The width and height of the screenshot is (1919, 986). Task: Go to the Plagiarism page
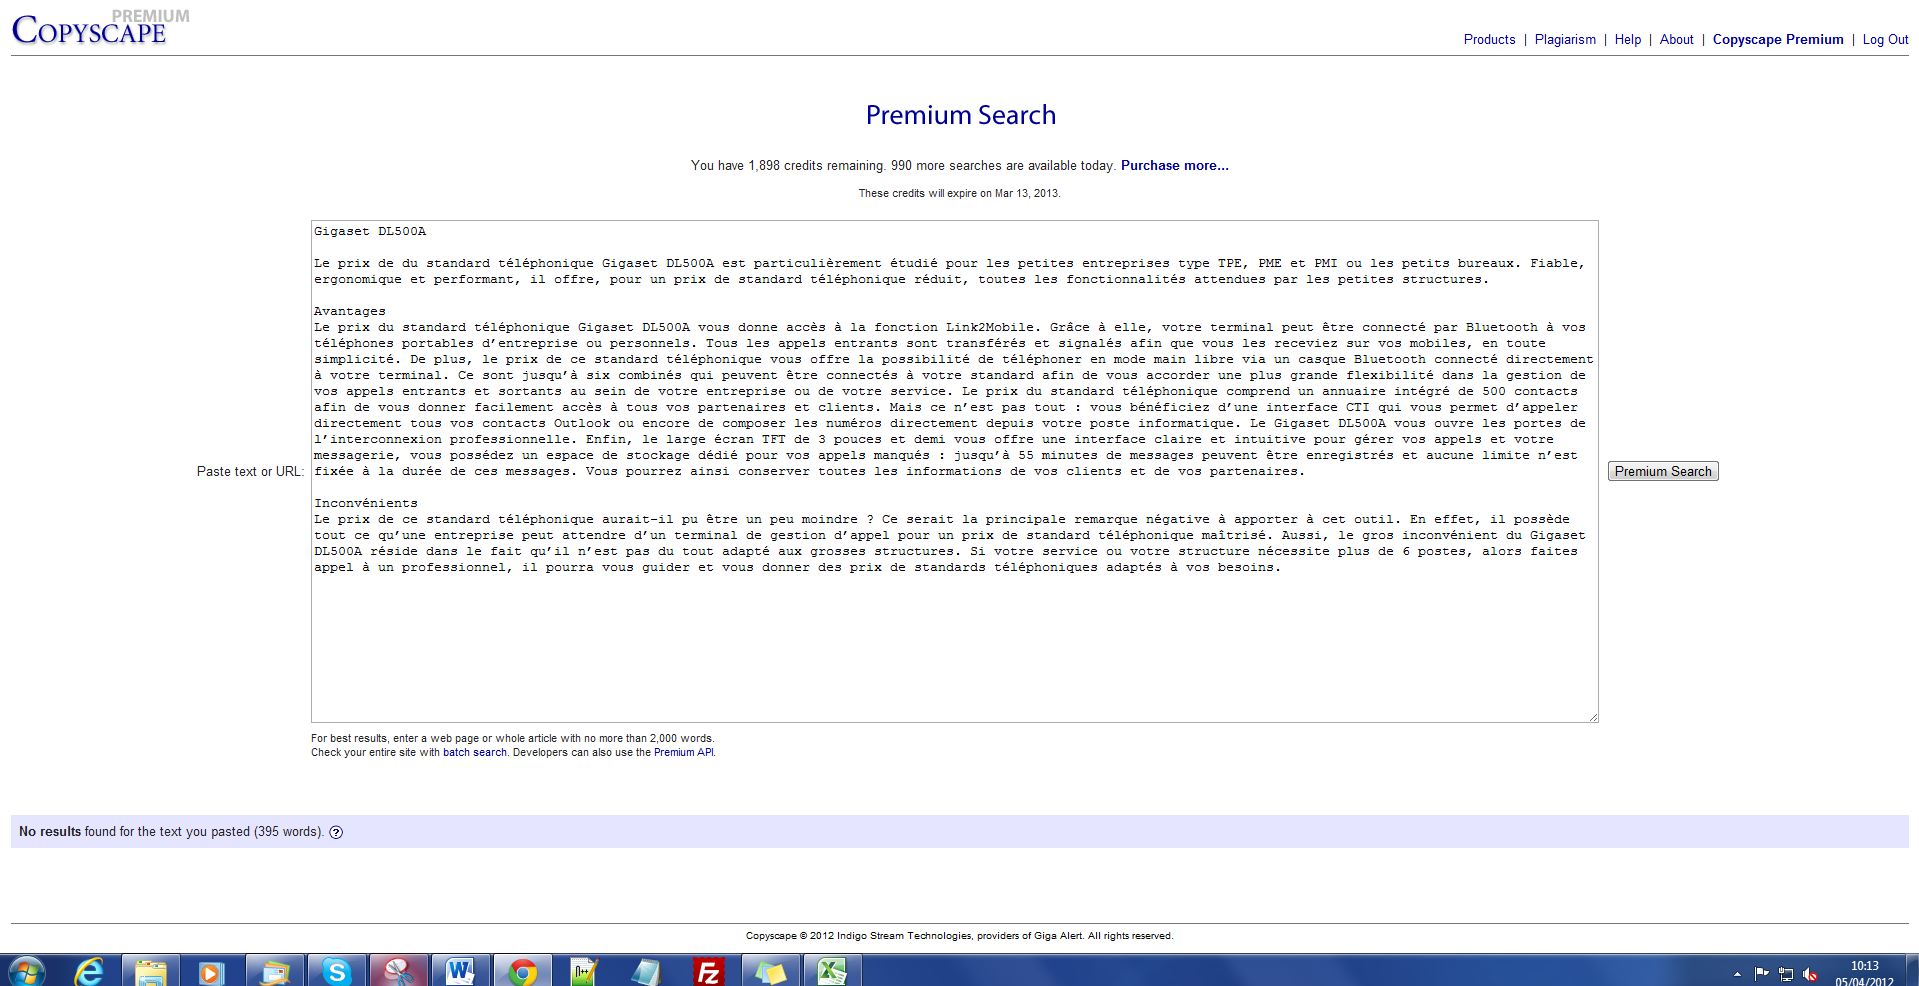1565,40
